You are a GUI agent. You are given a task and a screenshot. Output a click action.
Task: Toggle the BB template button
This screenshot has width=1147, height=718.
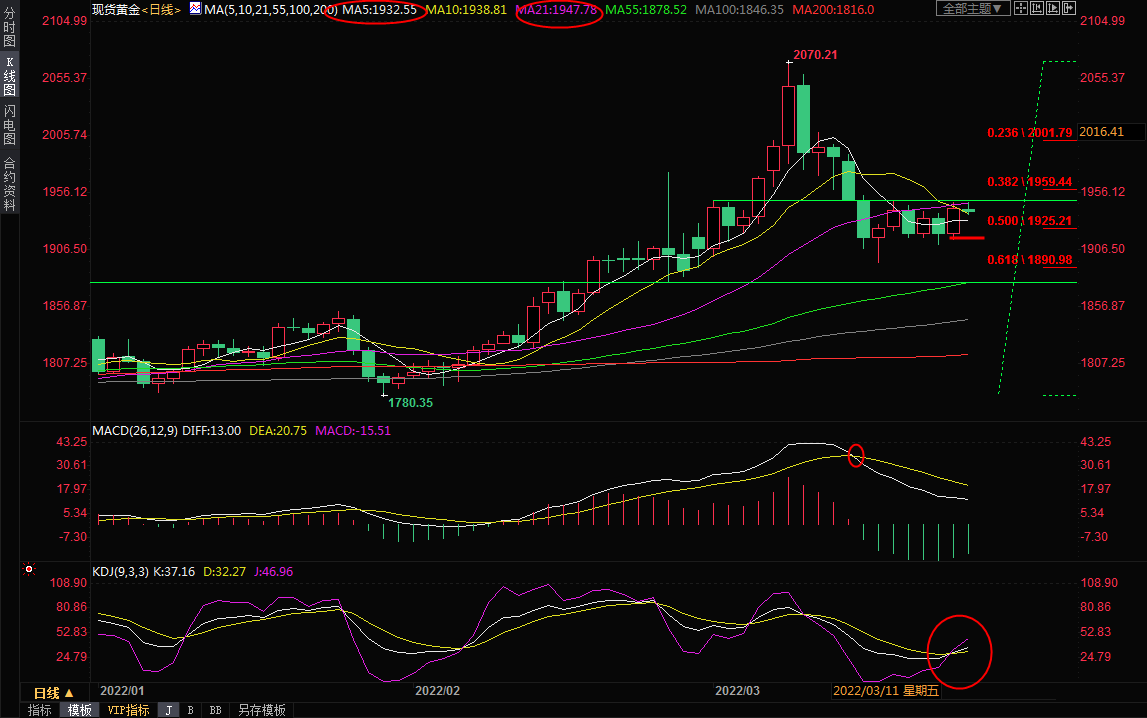coord(214,710)
